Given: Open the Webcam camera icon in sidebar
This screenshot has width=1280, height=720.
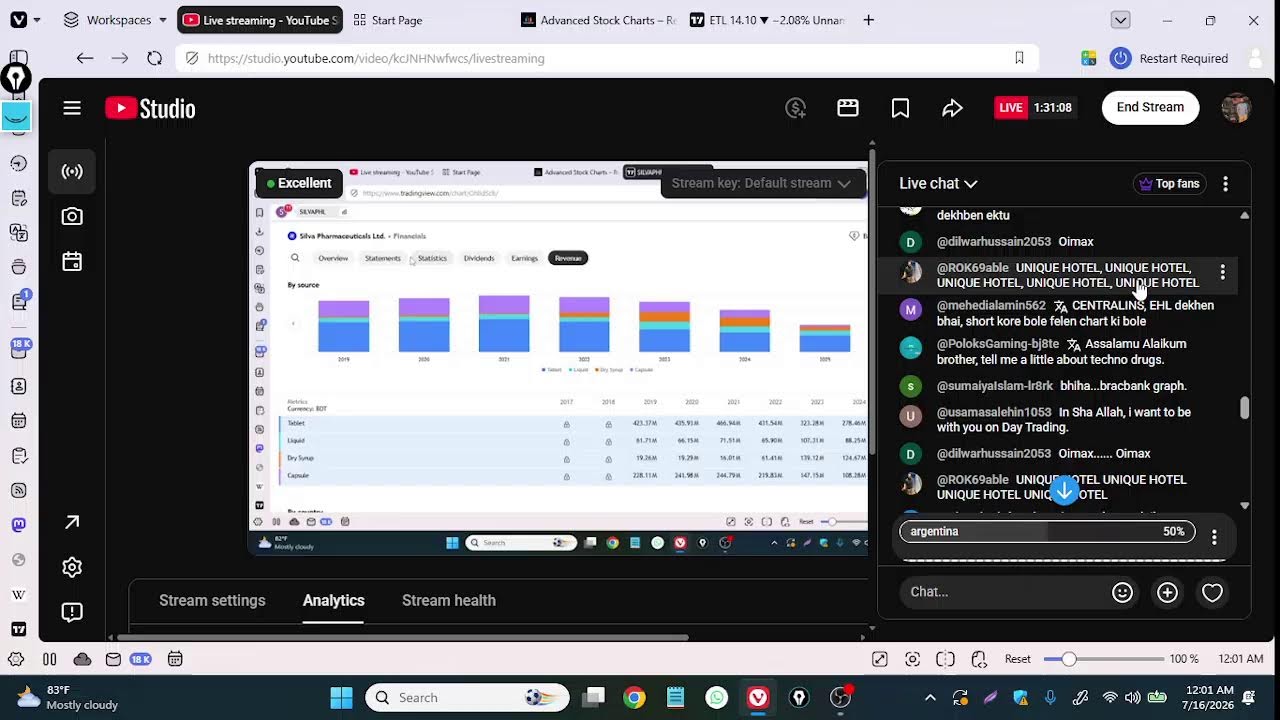Looking at the screenshot, I should click(x=72, y=216).
